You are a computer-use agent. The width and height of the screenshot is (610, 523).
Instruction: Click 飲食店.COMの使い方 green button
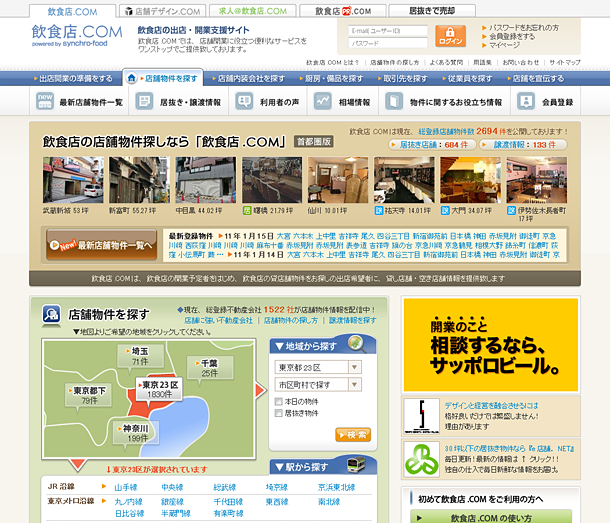491,517
